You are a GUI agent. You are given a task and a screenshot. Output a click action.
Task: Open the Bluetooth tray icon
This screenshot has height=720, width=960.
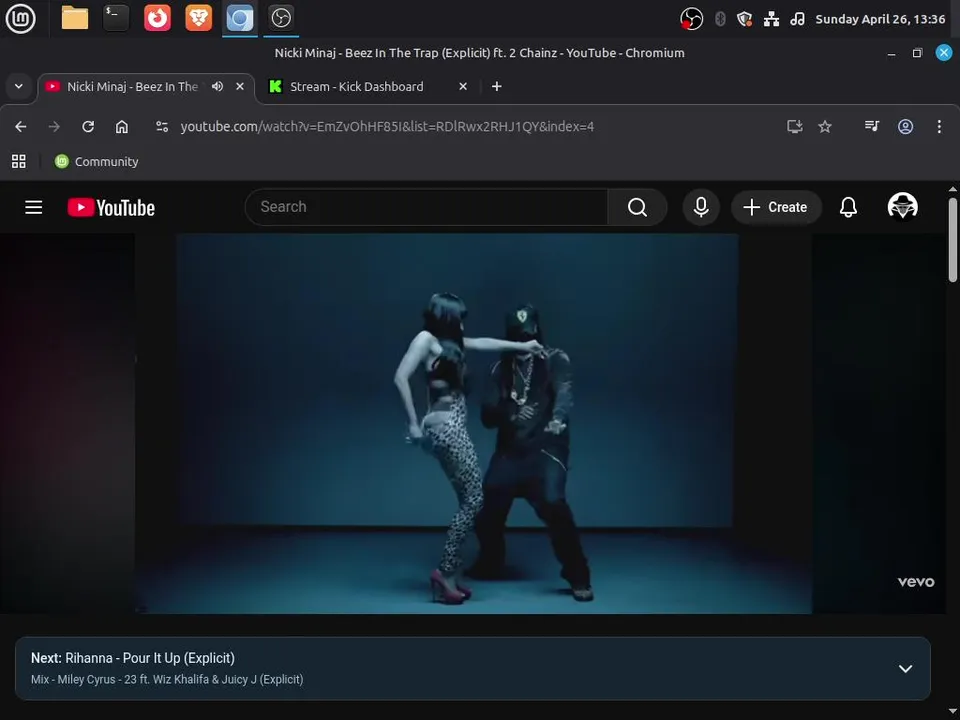(x=720, y=19)
